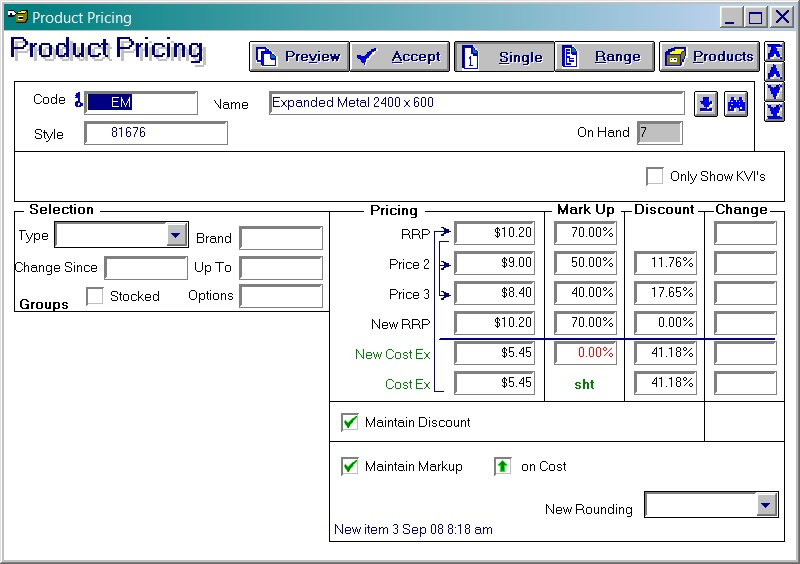Uncheck Maintain Discount
Image resolution: width=800 pixels, height=564 pixels.
(350, 422)
